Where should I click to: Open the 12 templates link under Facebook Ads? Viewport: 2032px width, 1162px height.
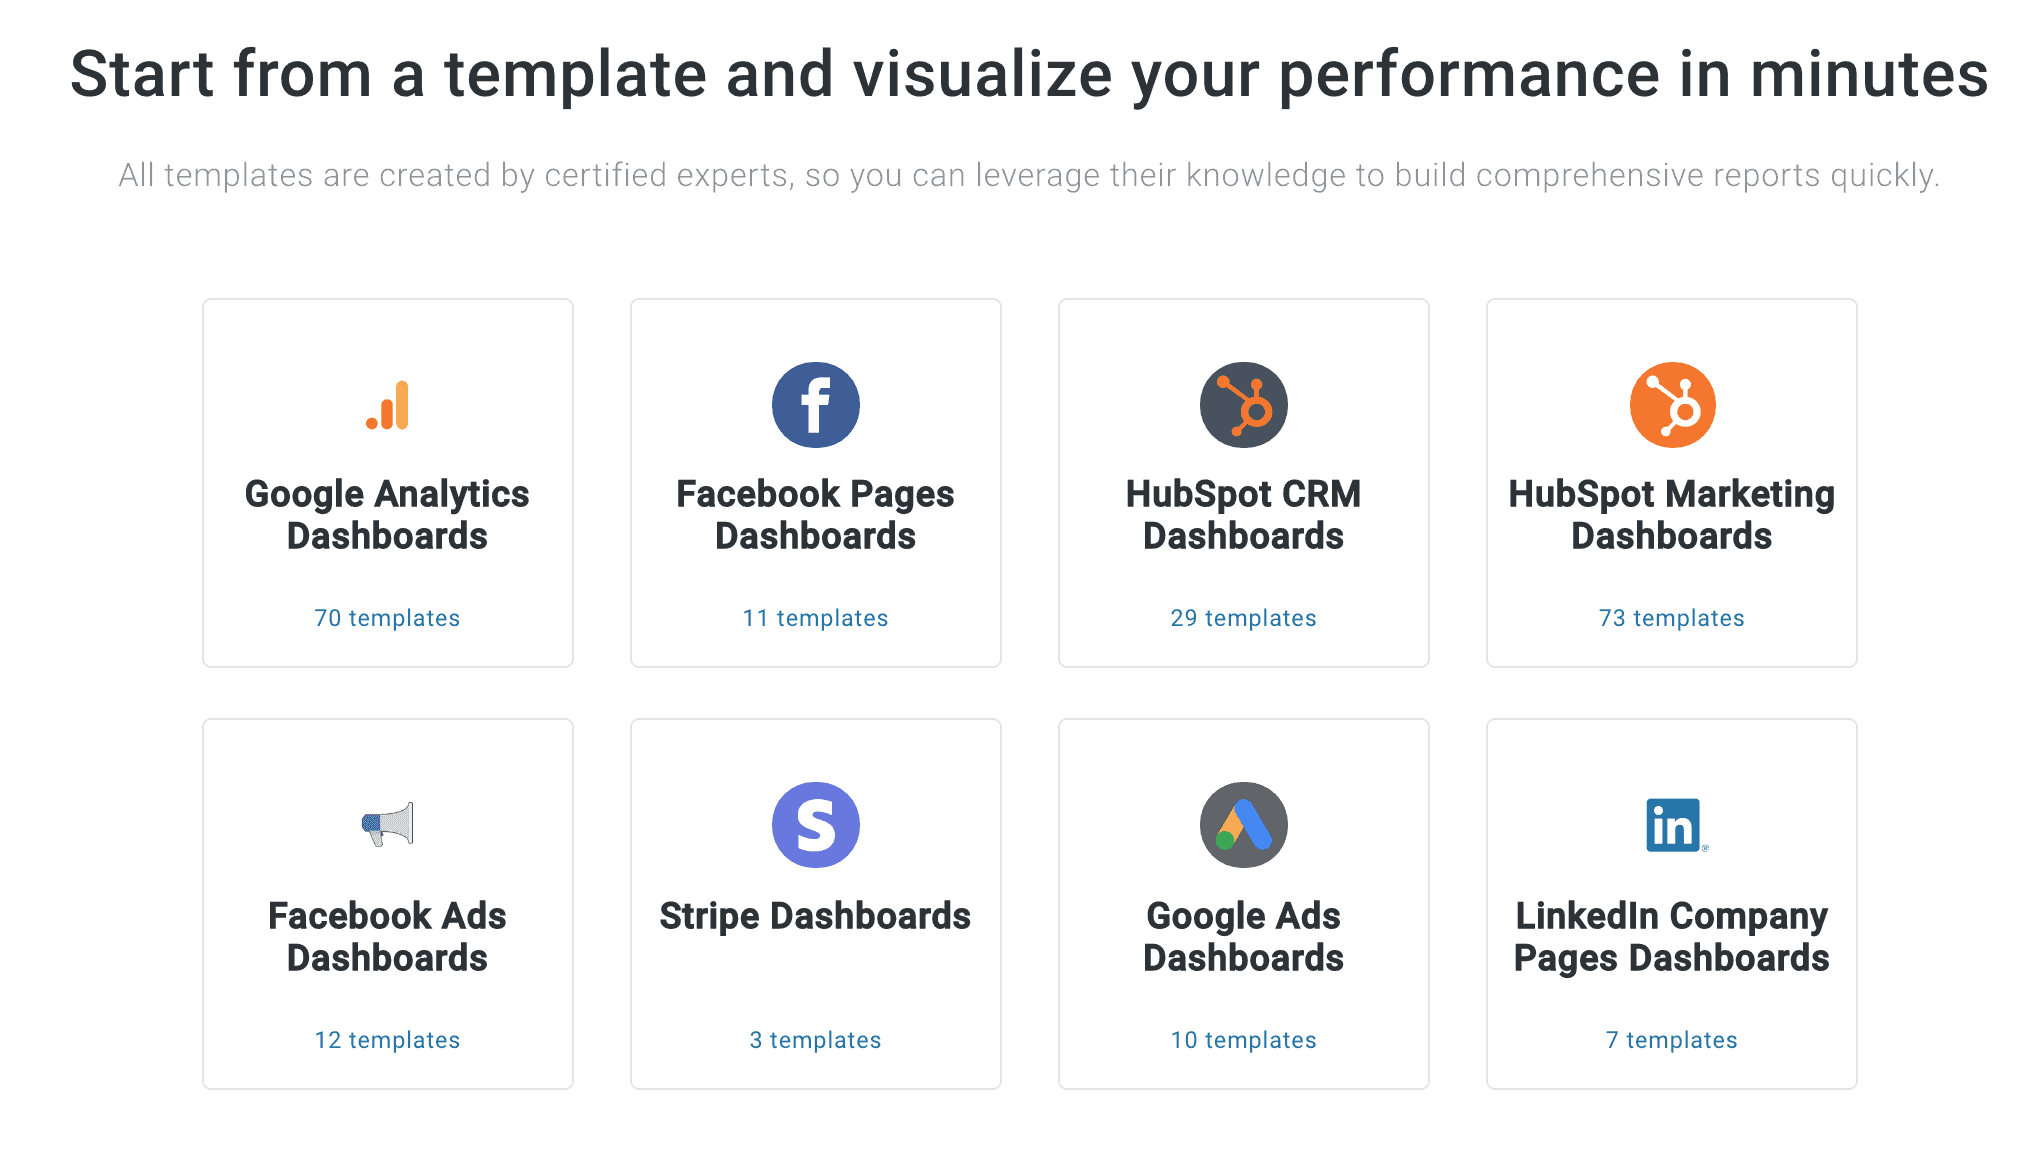[388, 1039]
